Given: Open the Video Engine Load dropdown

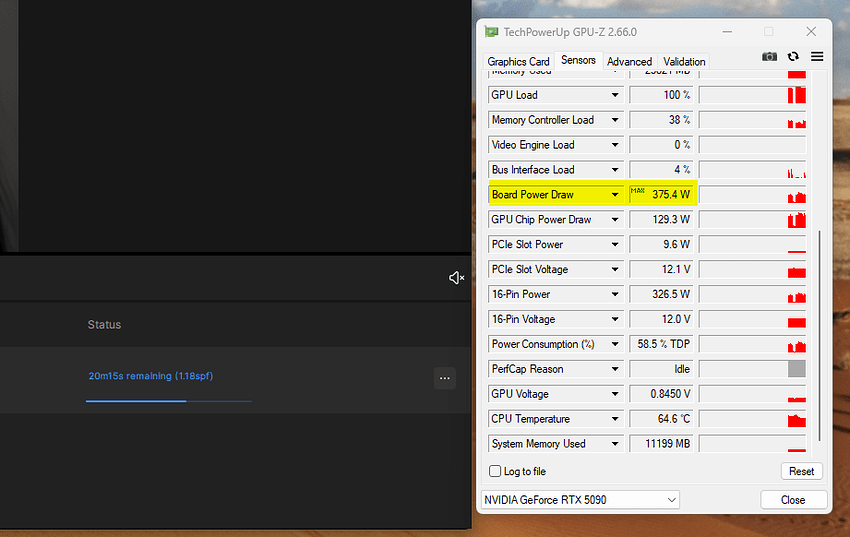Looking at the screenshot, I should point(615,145).
